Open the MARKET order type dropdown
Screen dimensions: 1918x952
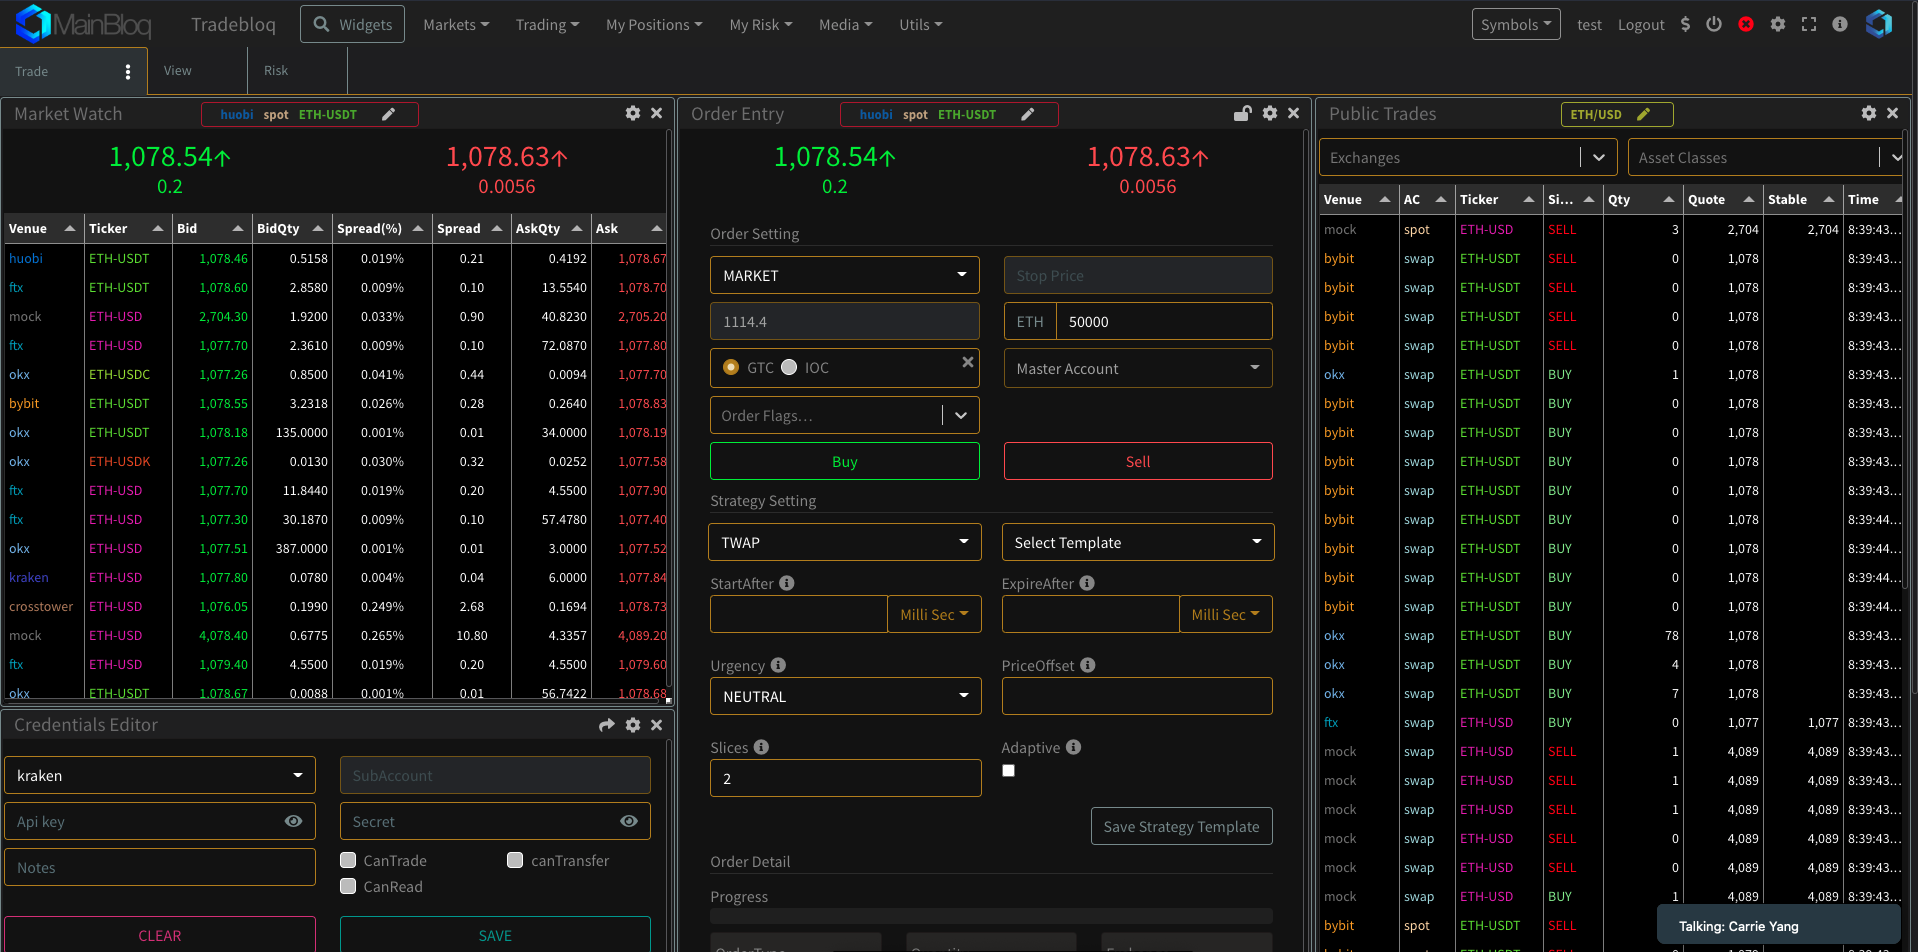pos(844,275)
